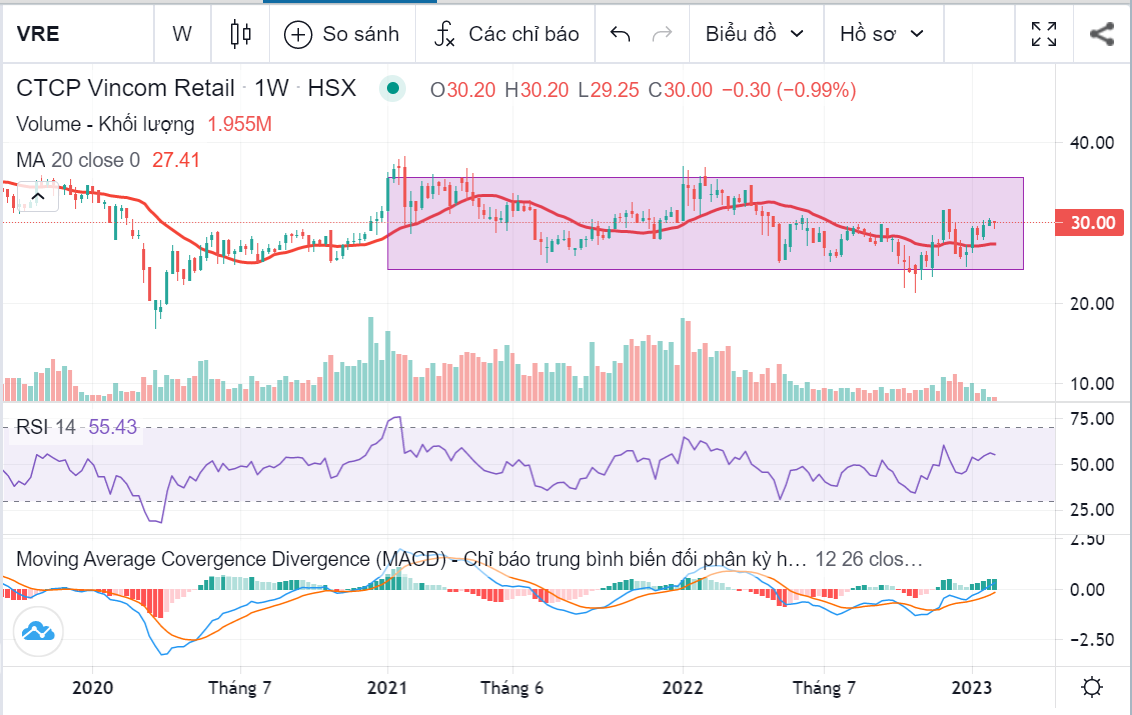The image size is (1132, 715).
Task: Select the MA 20 close indicator label
Action: tap(78, 160)
